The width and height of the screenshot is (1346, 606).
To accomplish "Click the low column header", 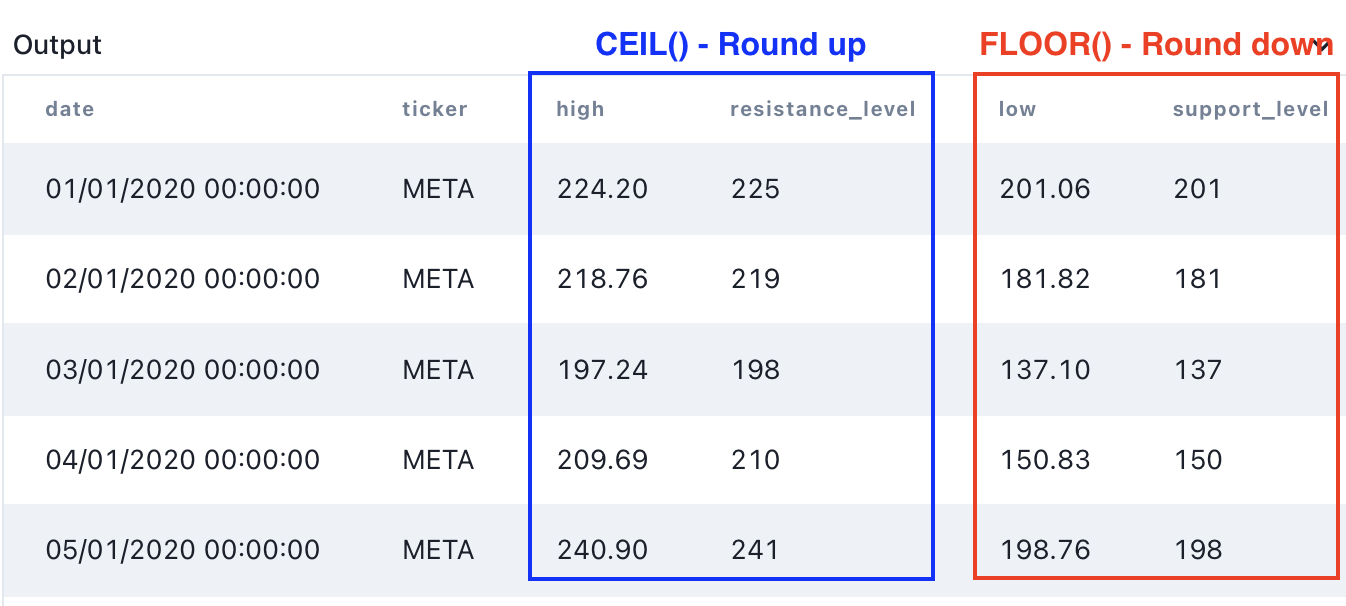I will (1017, 109).
